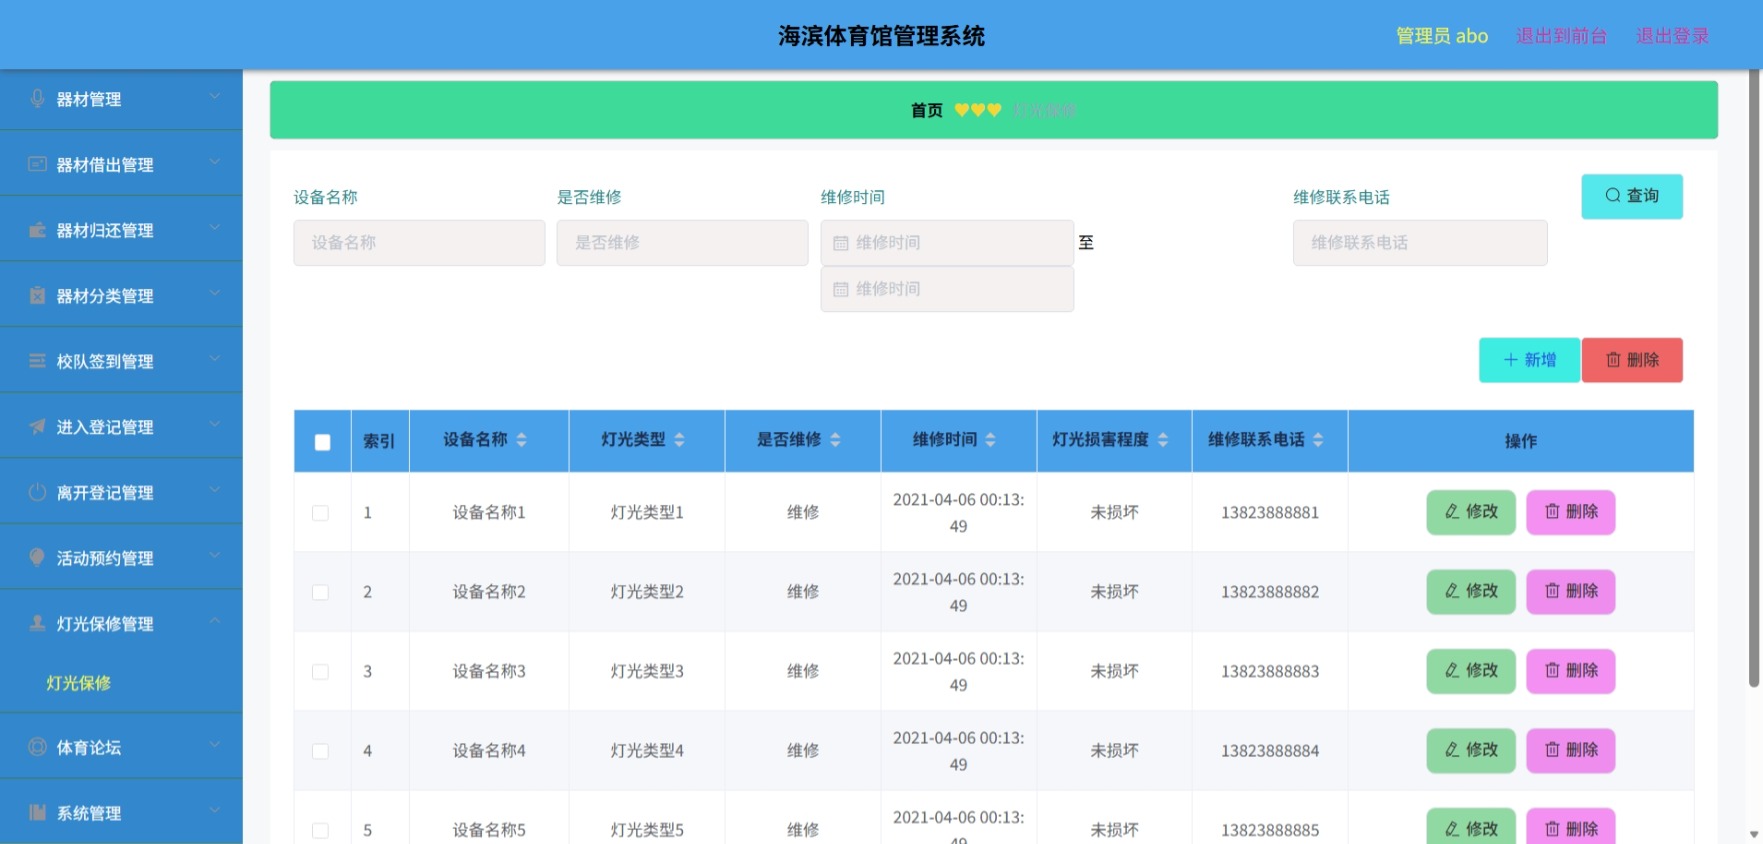Click the scrollbar down arrow
Screen dimensions: 1763x844
pyautogui.click(x=1753, y=833)
